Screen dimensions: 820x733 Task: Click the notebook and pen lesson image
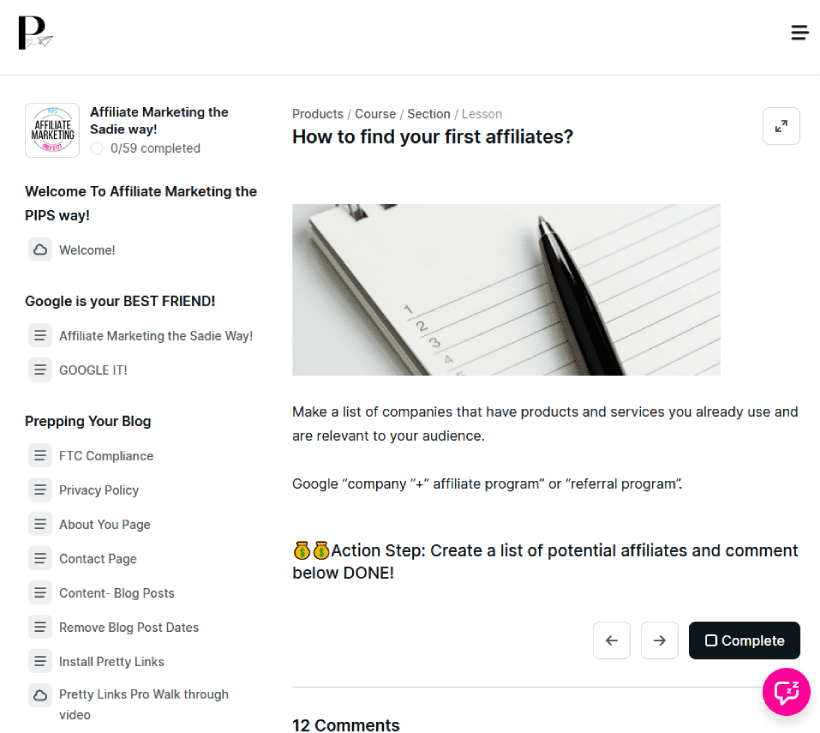(506, 290)
